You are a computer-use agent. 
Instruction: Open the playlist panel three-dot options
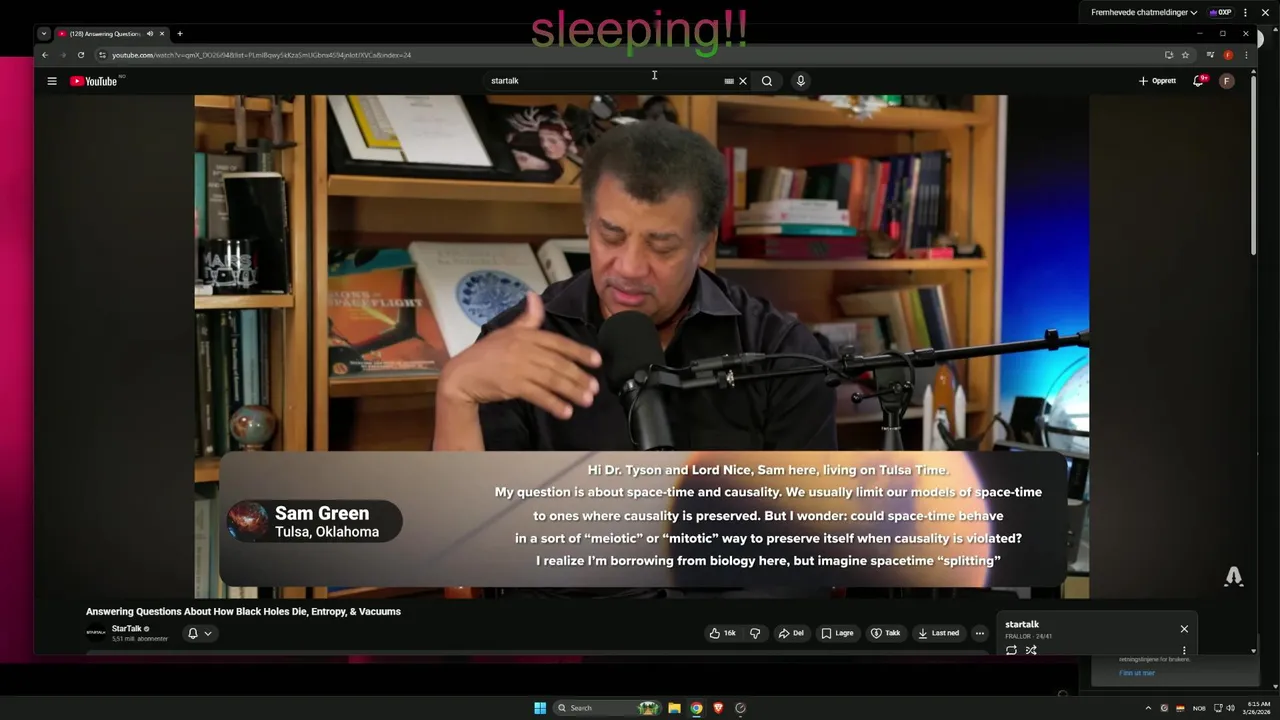(x=1184, y=650)
